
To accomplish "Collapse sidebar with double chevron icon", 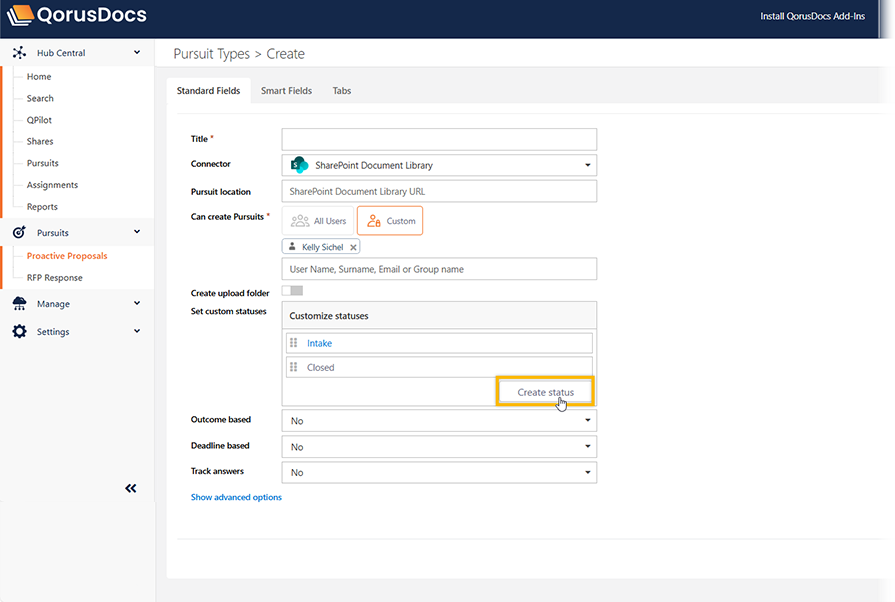I will (130, 488).
